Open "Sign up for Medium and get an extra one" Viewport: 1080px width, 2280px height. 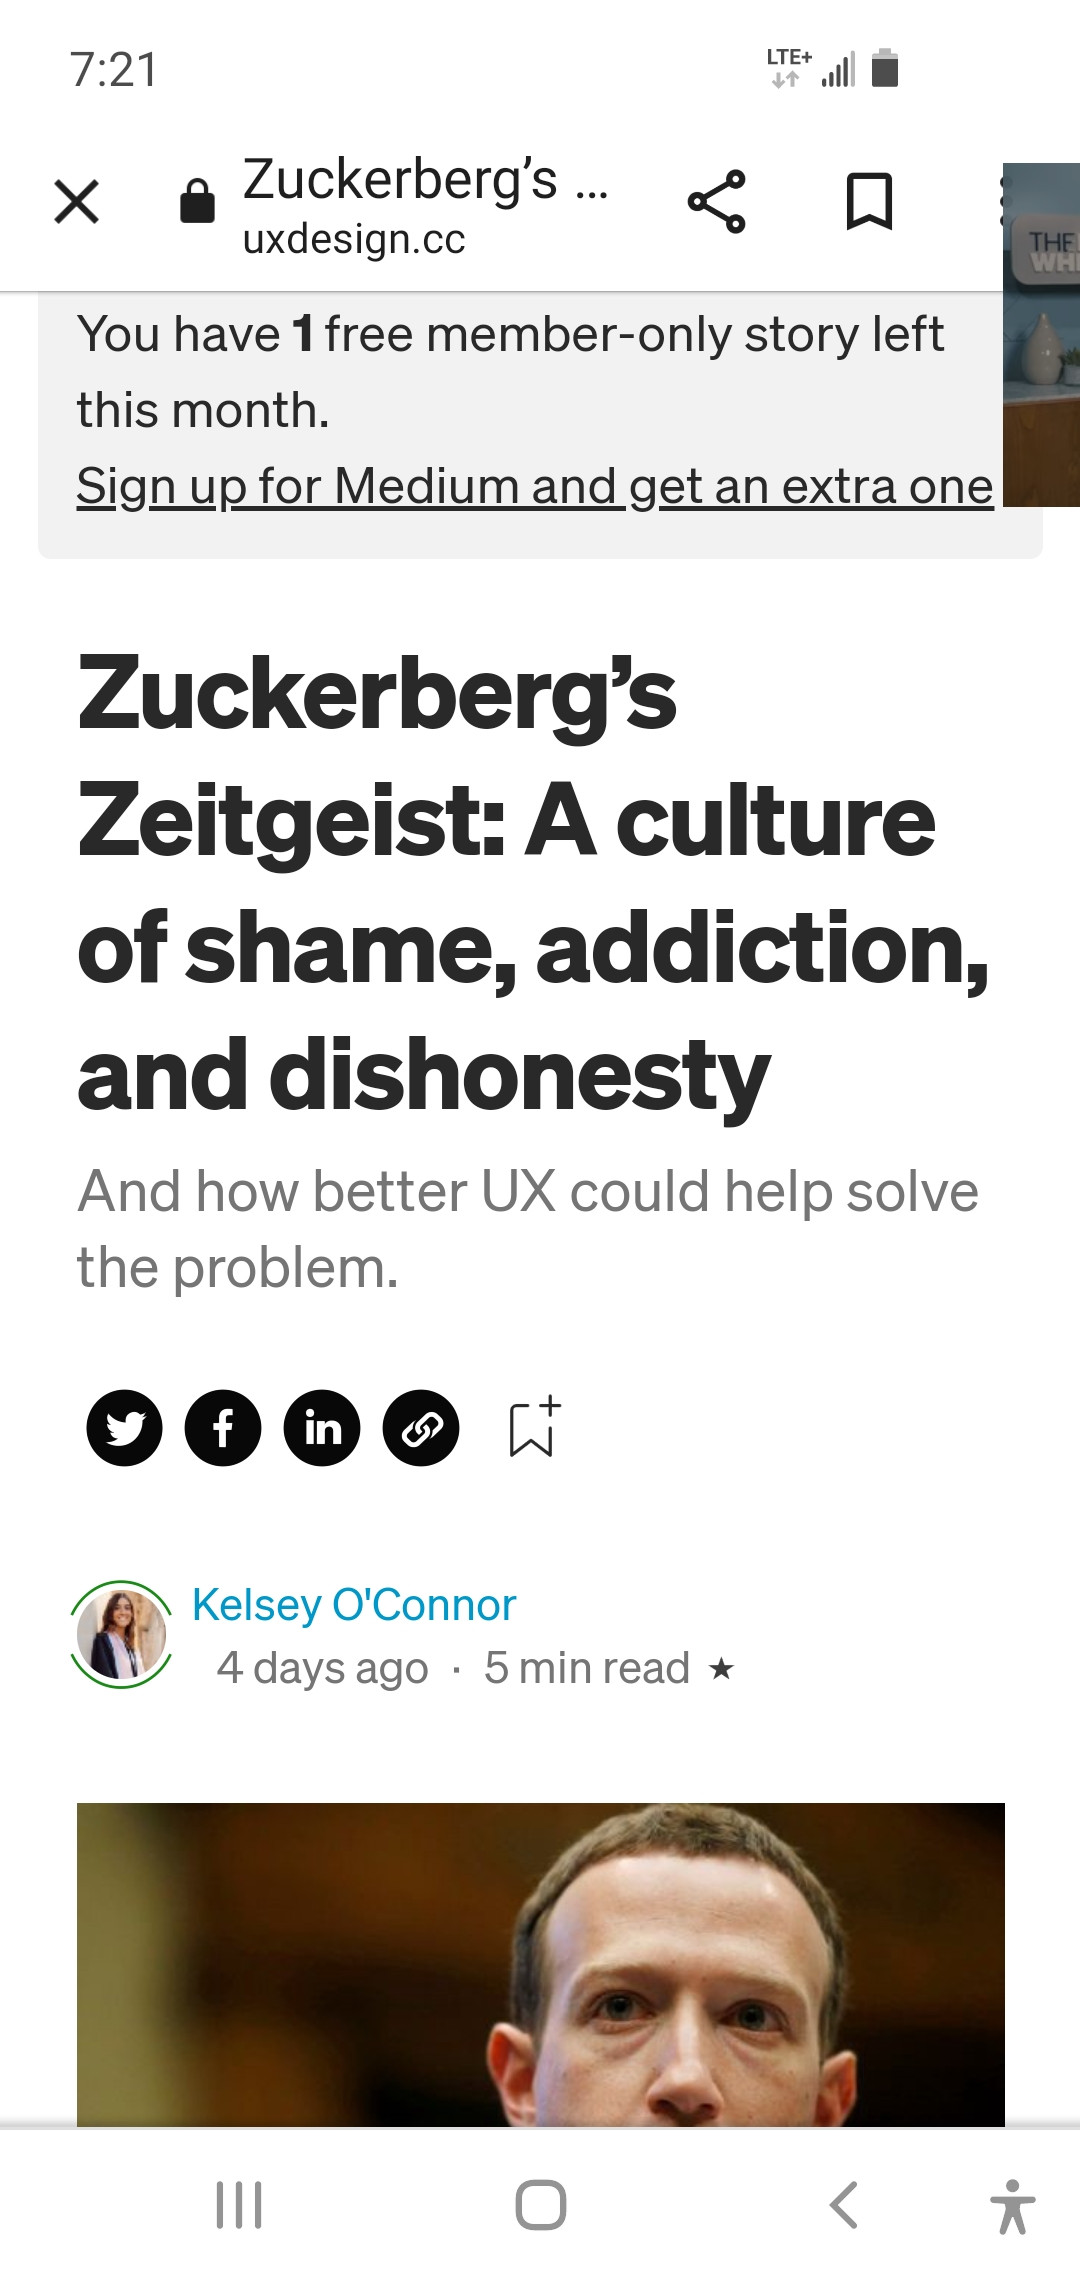[x=535, y=487]
